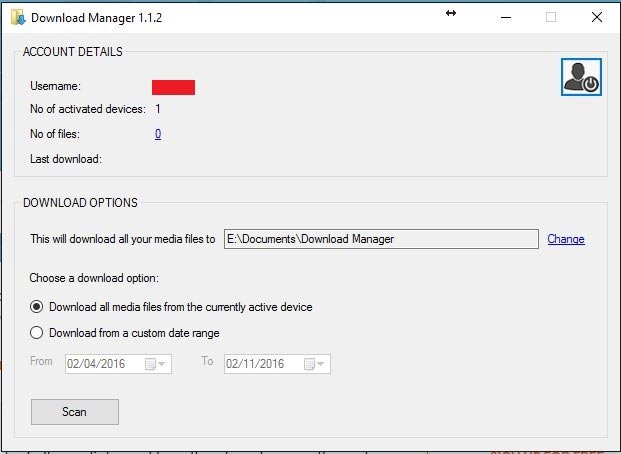Click the To date value 02/11/2016
621x454 pixels.
[255, 364]
